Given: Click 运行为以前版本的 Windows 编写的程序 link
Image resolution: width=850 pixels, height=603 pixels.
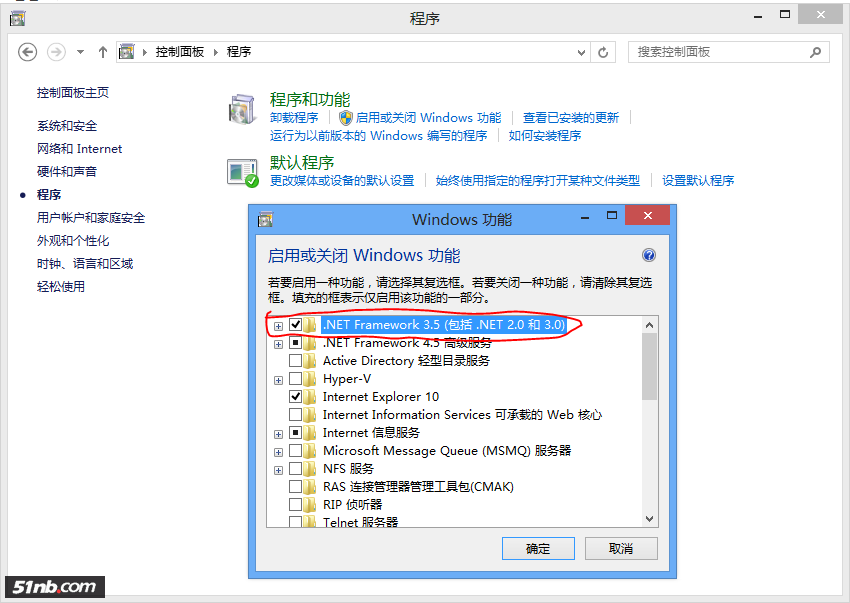Looking at the screenshot, I should pyautogui.click(x=378, y=136).
